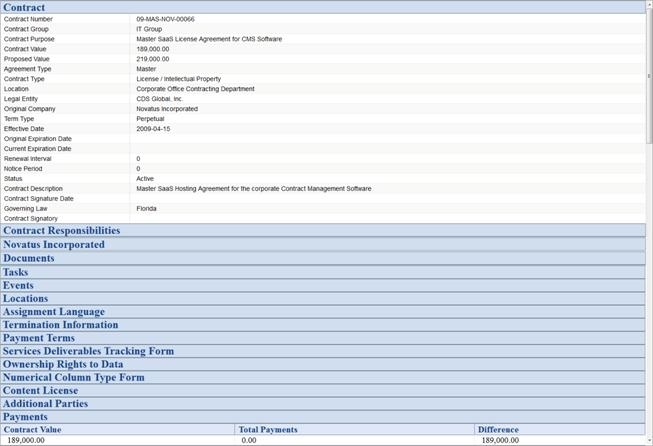Open Services Deliverables Tracking Form section
Image resolution: width=653 pixels, height=446 pixels.
pyautogui.click(x=323, y=351)
